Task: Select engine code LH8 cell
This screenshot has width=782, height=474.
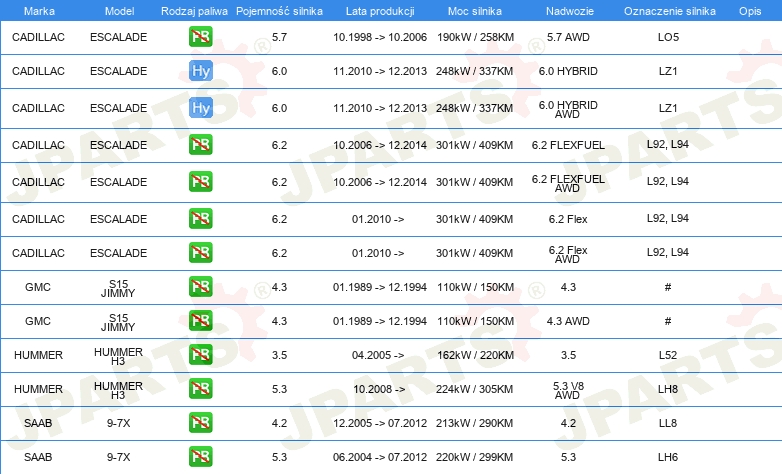Action: tap(668, 389)
